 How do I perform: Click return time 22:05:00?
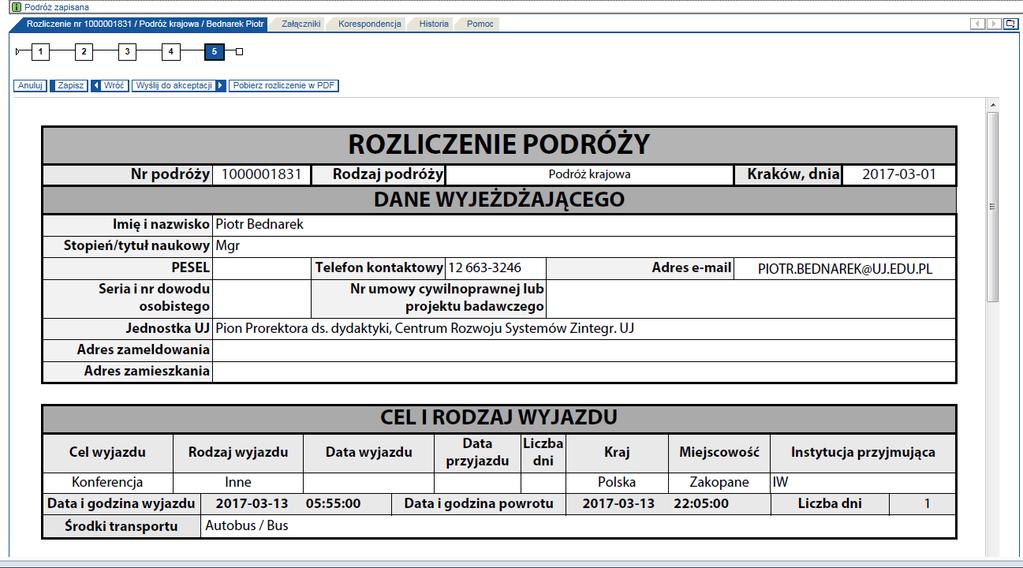coord(701,503)
